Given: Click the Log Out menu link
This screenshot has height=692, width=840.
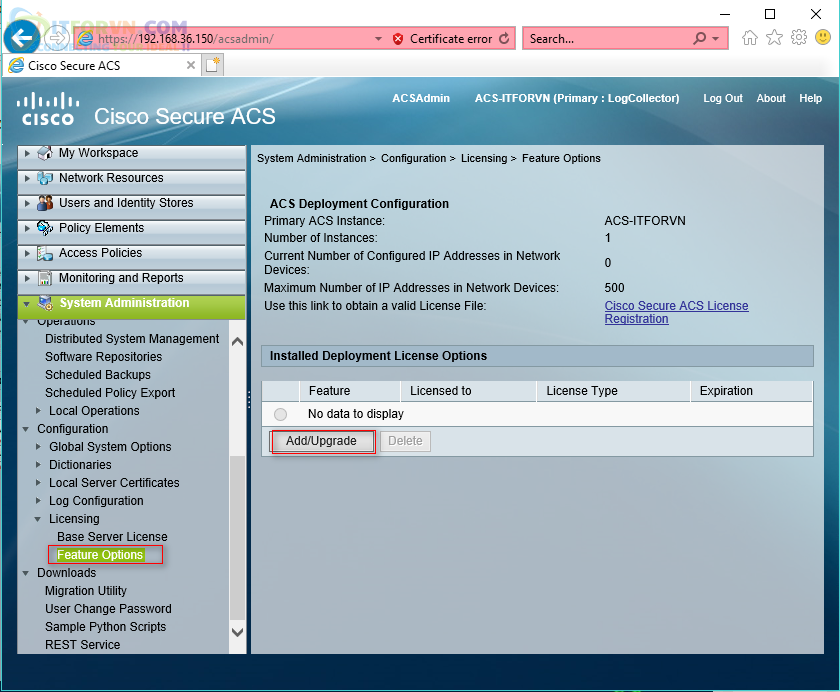Looking at the screenshot, I should [722, 98].
